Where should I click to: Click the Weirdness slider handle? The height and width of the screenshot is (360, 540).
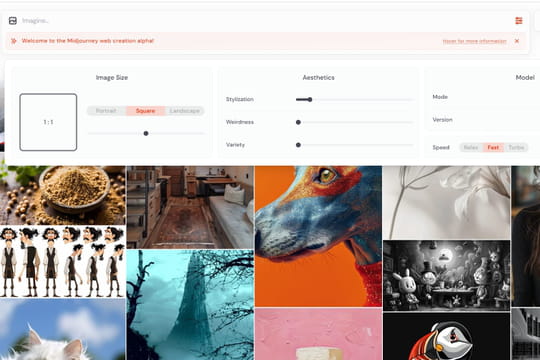298,122
